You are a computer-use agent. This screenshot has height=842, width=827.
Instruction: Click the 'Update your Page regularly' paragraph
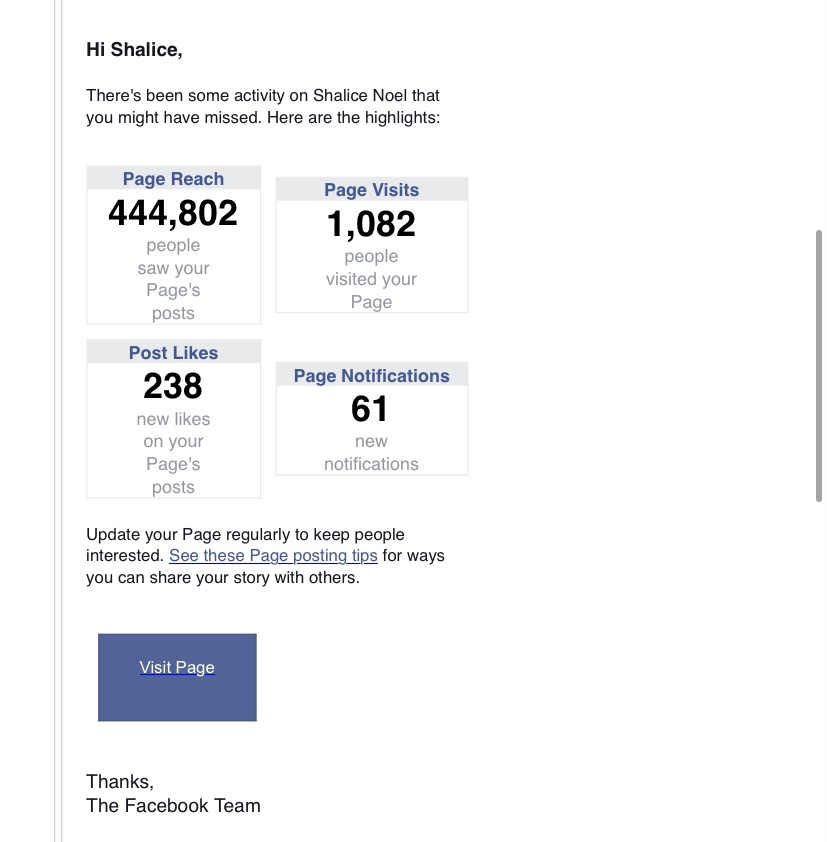(x=265, y=556)
